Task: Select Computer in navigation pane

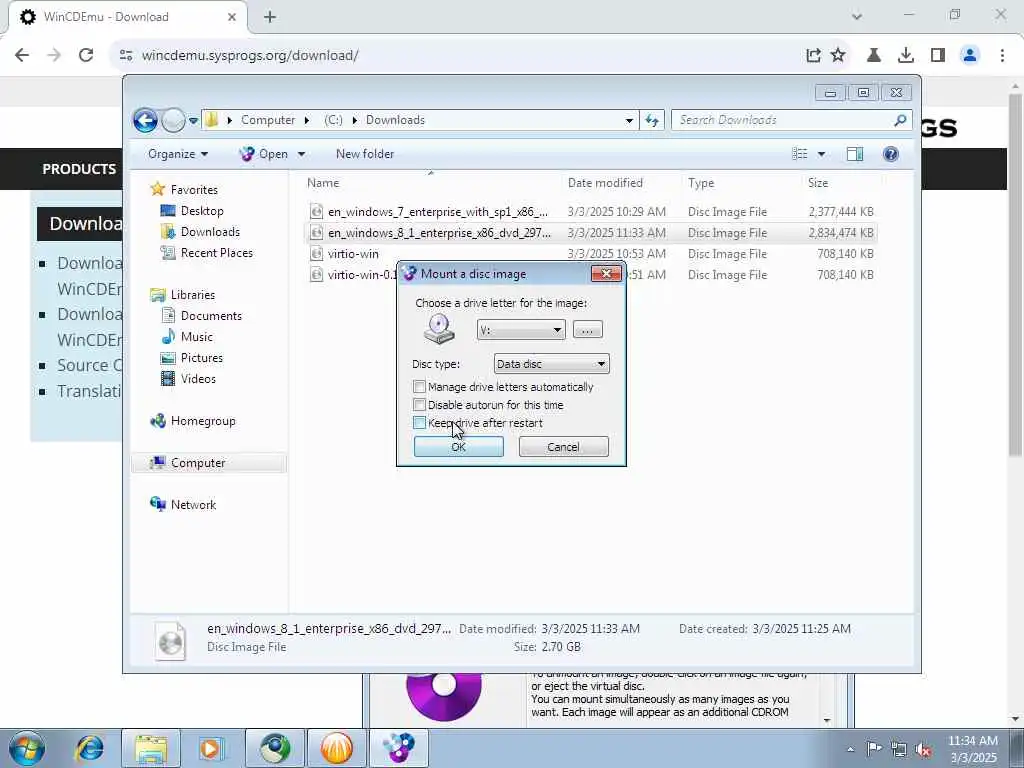Action: pyautogui.click(x=198, y=463)
